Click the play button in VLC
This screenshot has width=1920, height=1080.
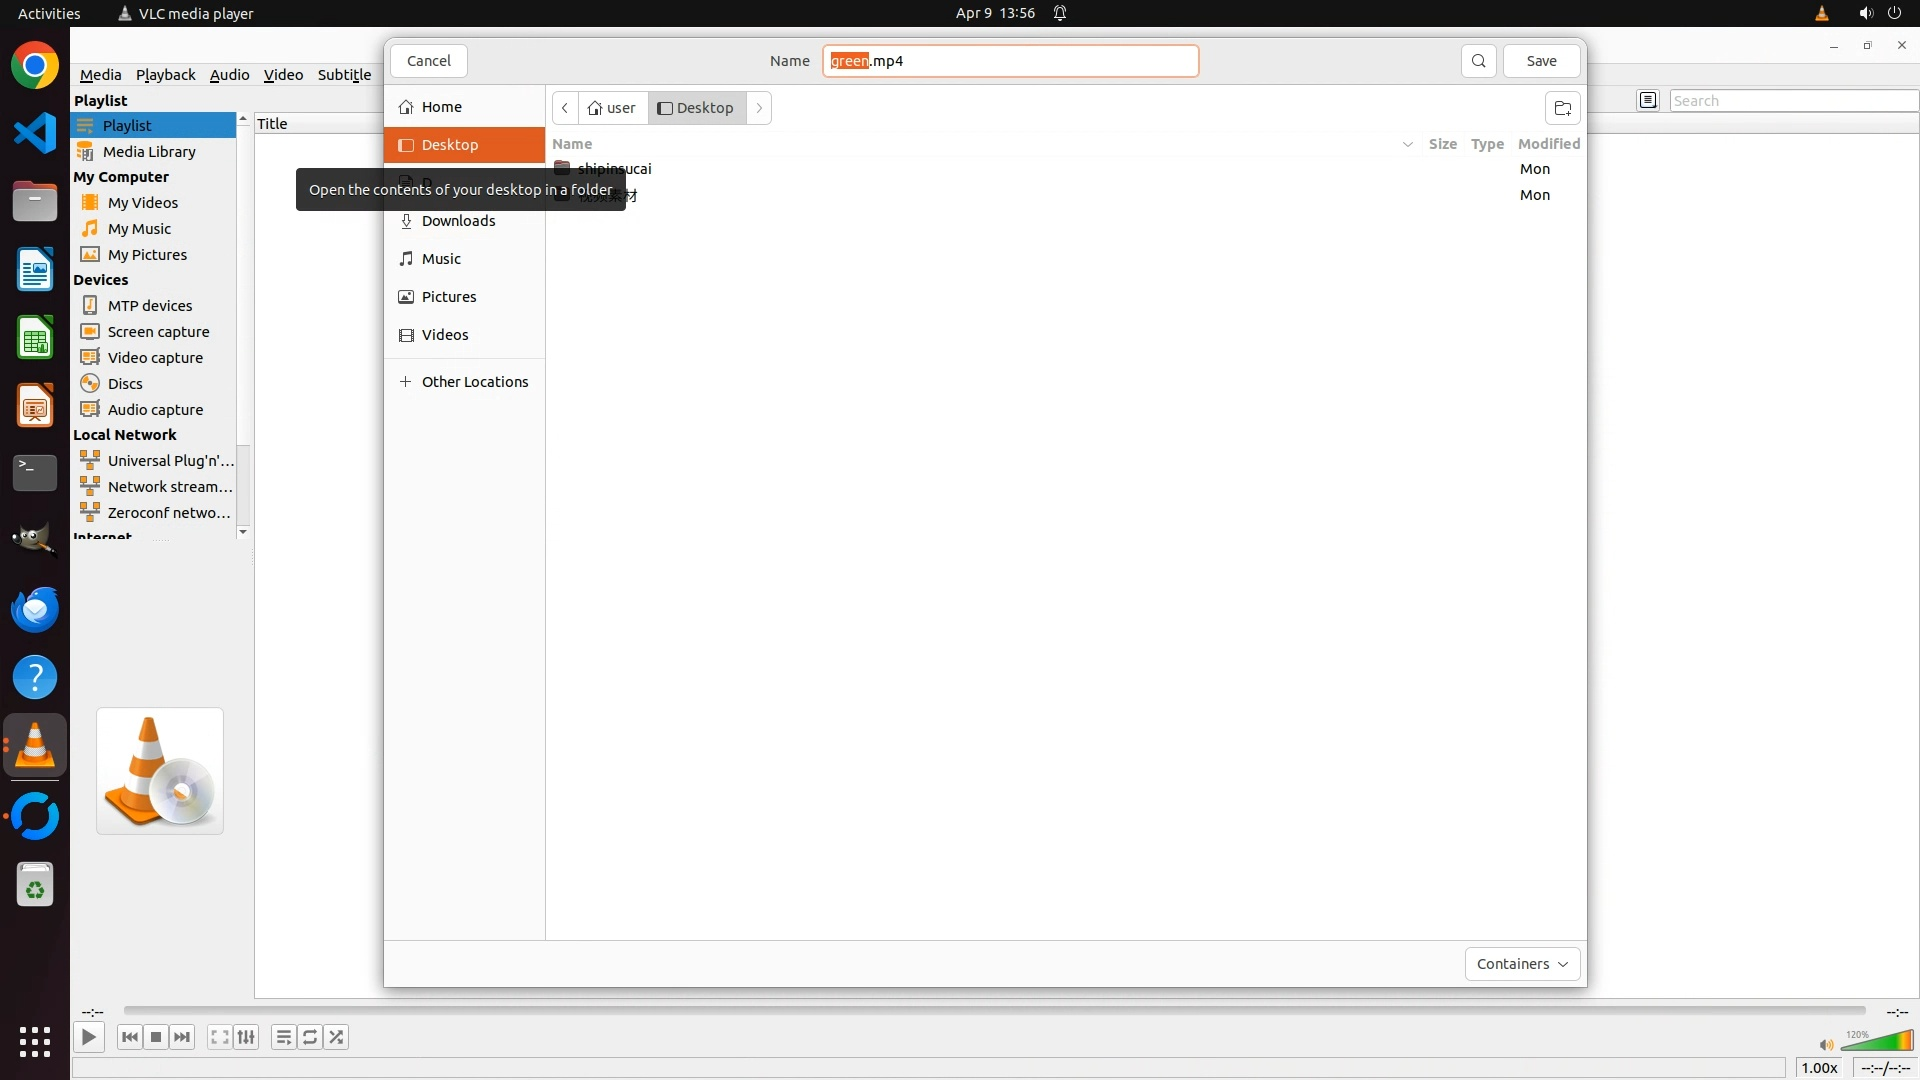[x=88, y=1037]
